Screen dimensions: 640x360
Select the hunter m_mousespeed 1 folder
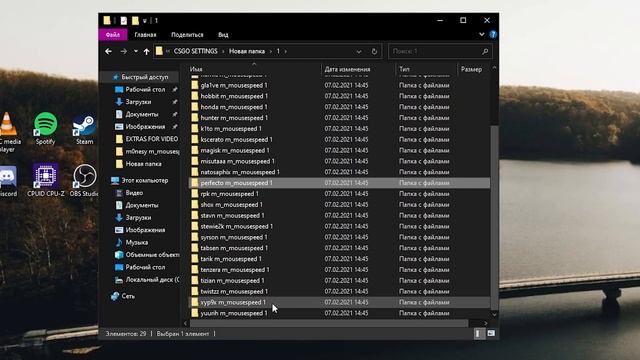(x=234, y=118)
